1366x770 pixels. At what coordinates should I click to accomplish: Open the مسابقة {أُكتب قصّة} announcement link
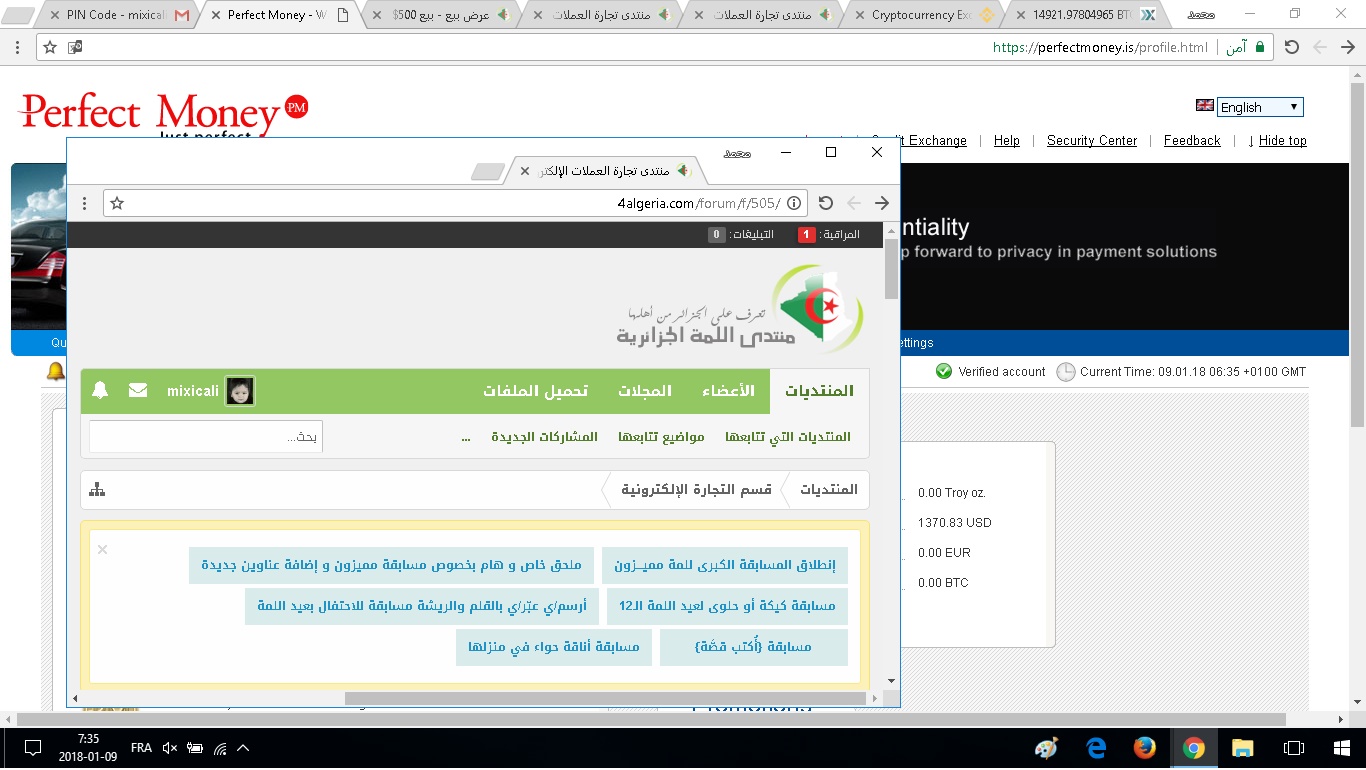tap(753, 647)
